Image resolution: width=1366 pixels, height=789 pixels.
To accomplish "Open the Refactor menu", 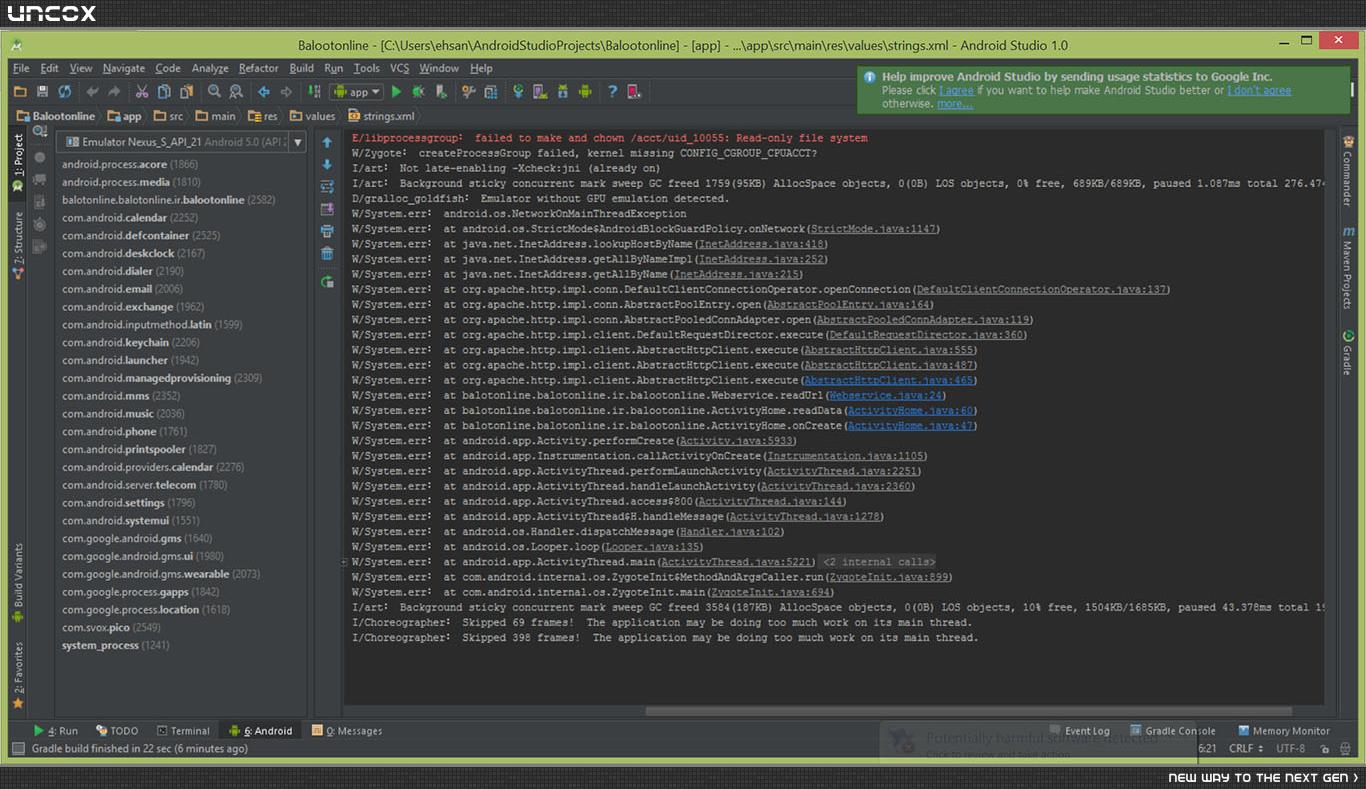I will pyautogui.click(x=259, y=68).
